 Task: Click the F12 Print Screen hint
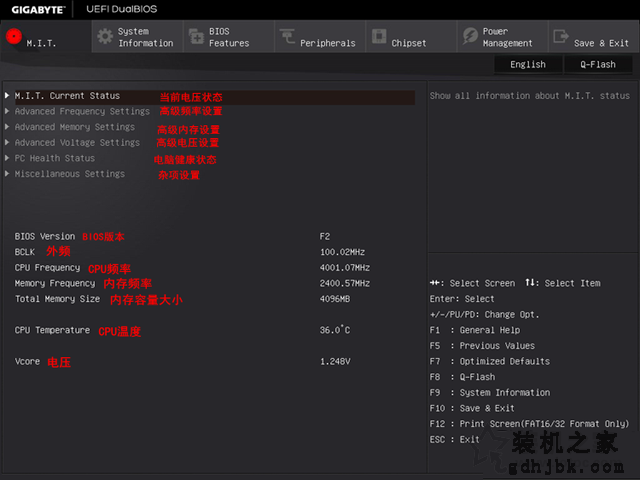pyautogui.click(x=529, y=424)
